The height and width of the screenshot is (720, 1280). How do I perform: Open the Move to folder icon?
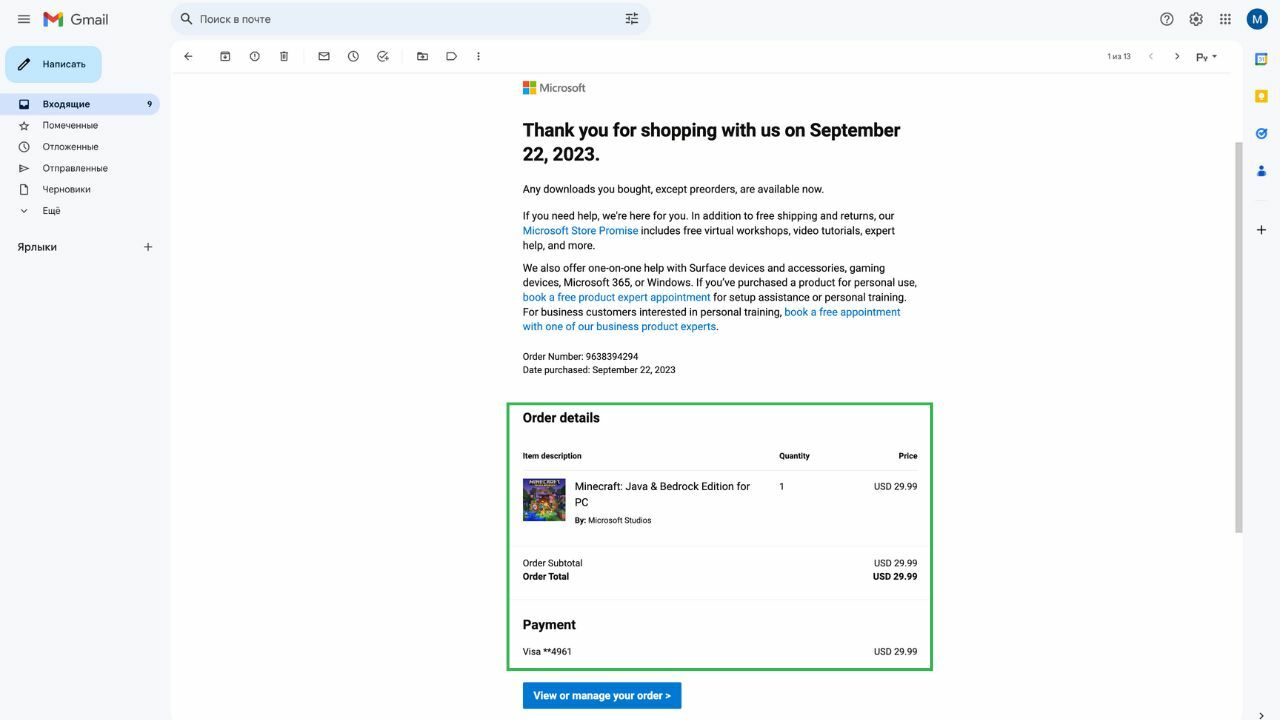coord(422,57)
